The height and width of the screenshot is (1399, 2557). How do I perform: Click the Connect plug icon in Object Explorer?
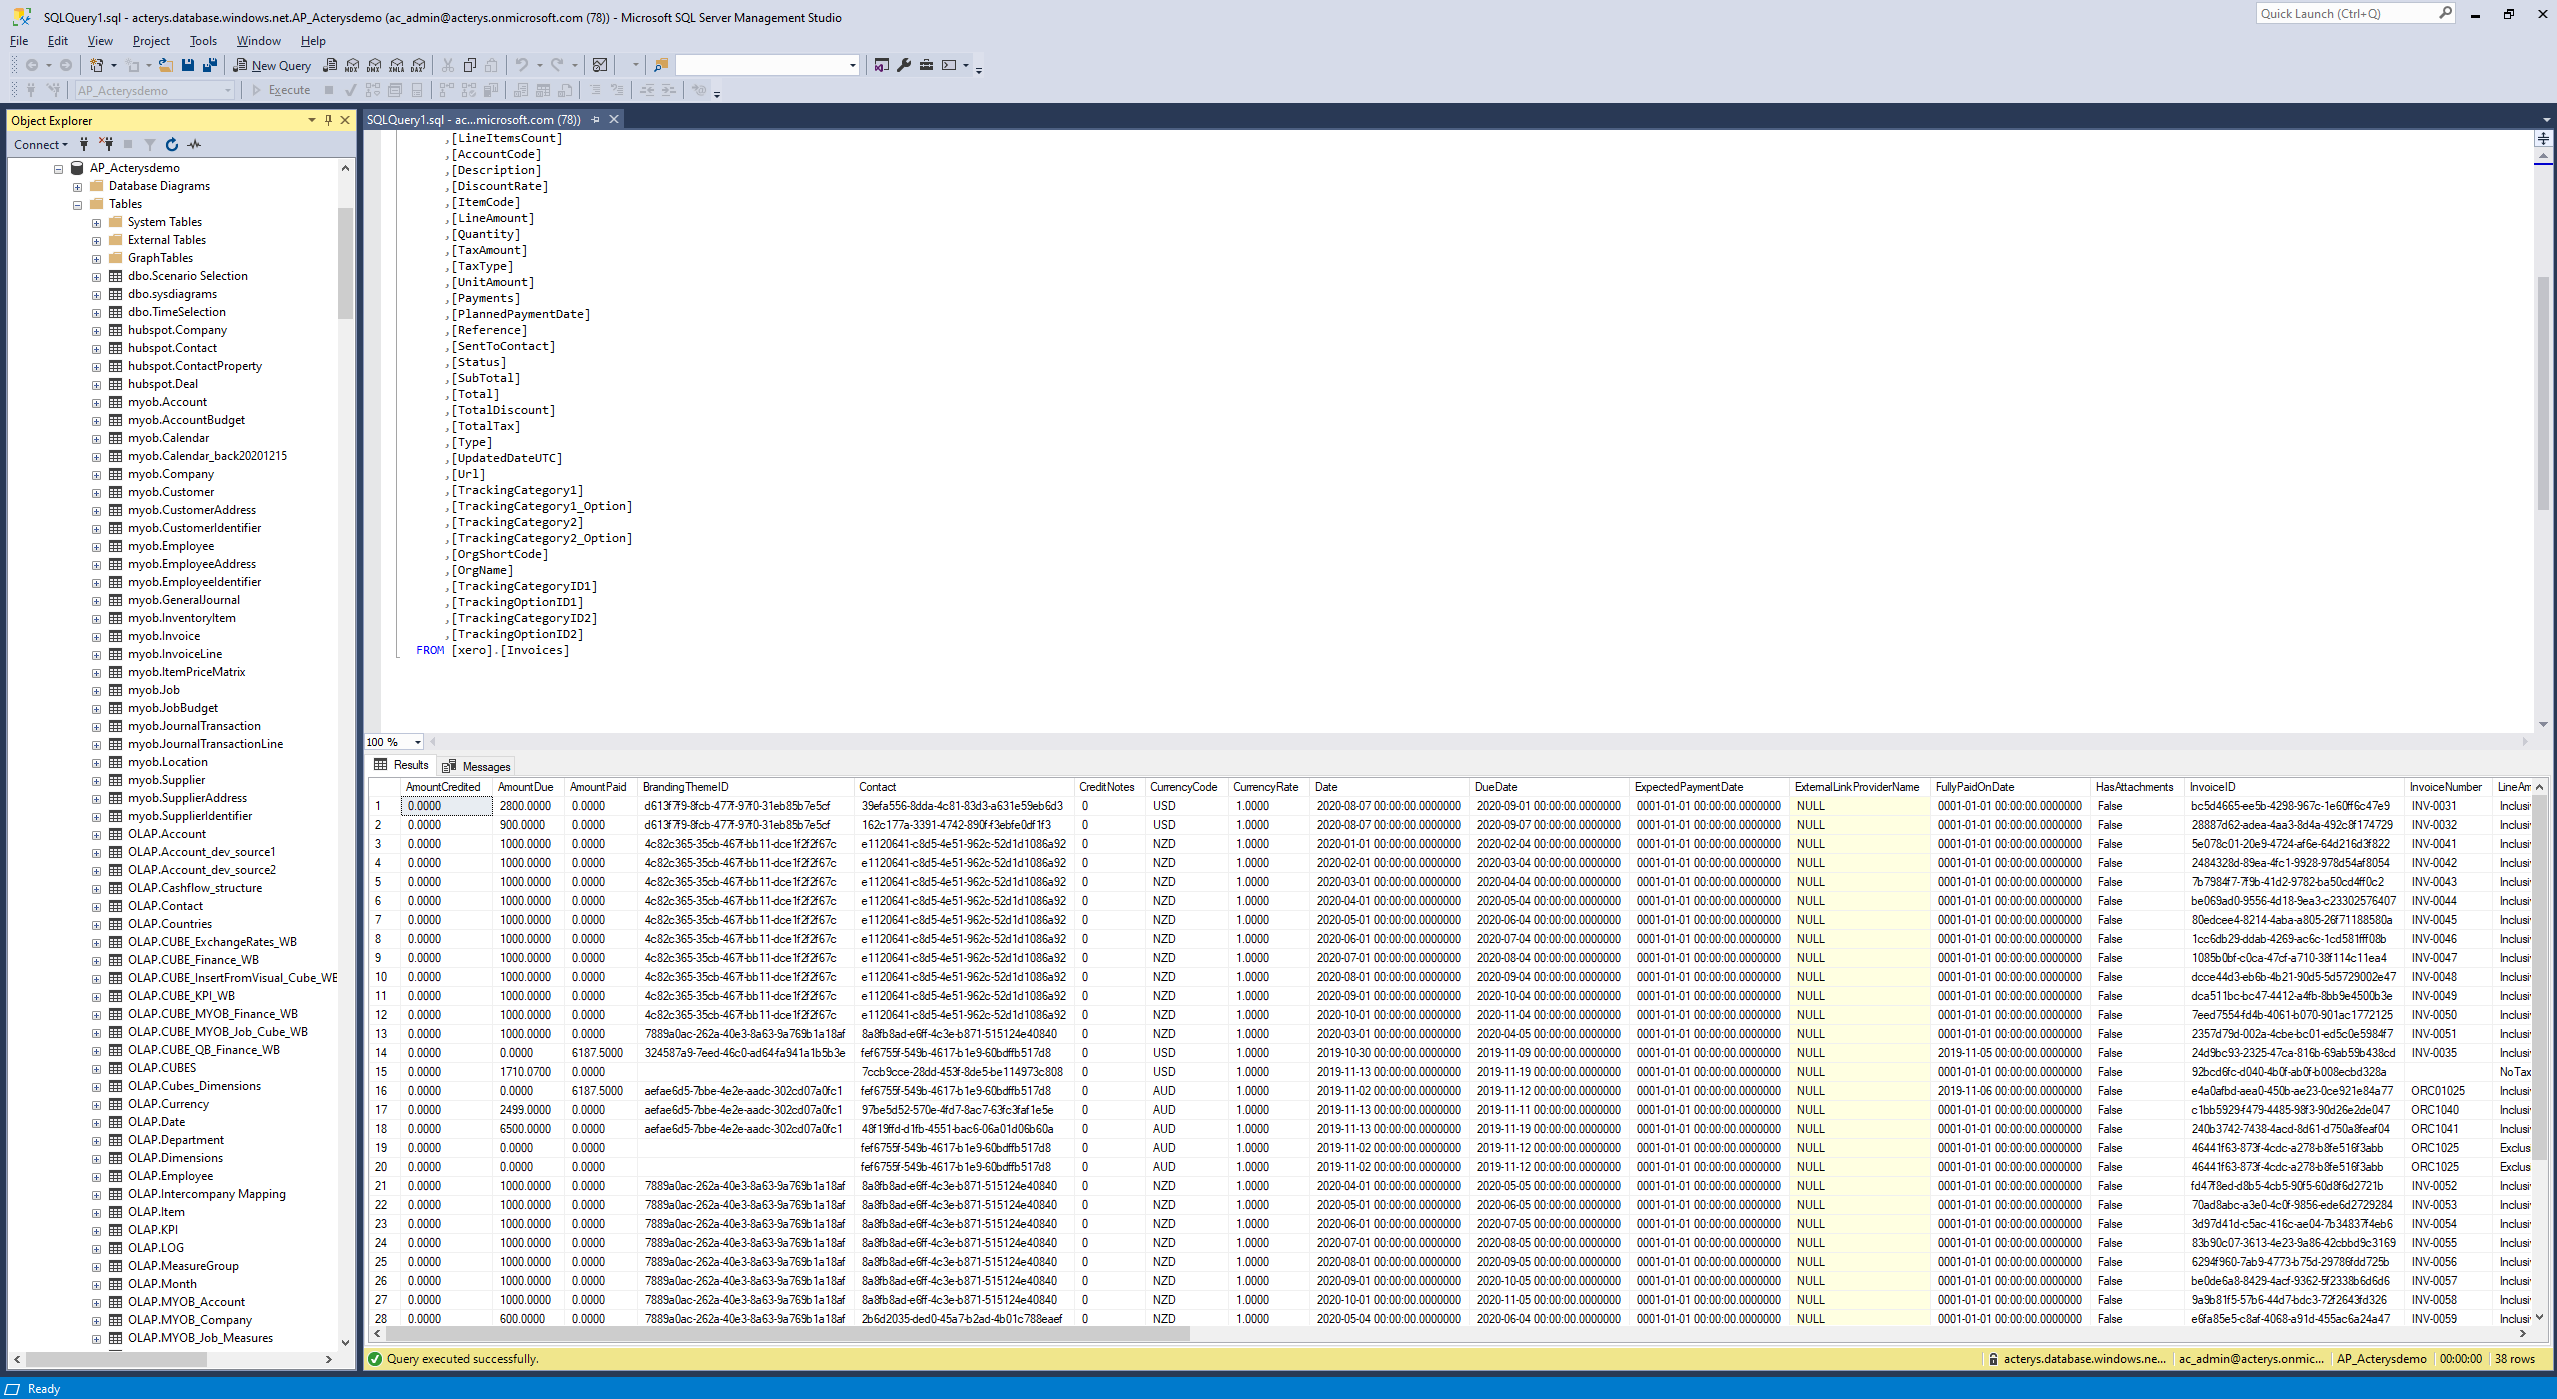coord(84,144)
